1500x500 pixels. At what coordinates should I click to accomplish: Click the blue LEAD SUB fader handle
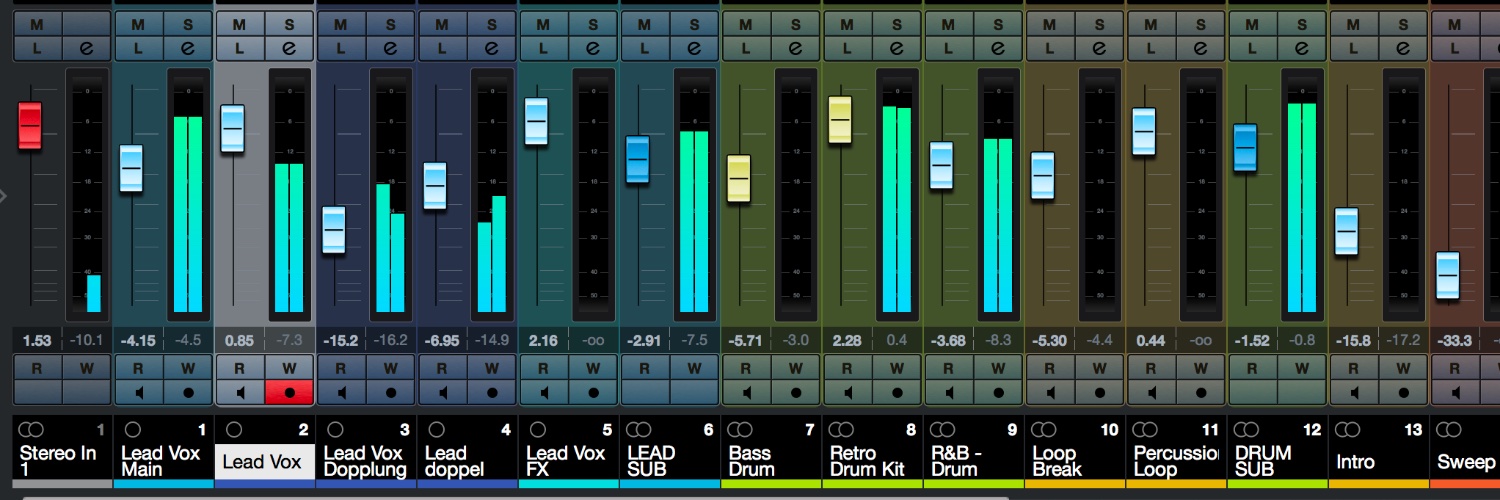[638, 160]
